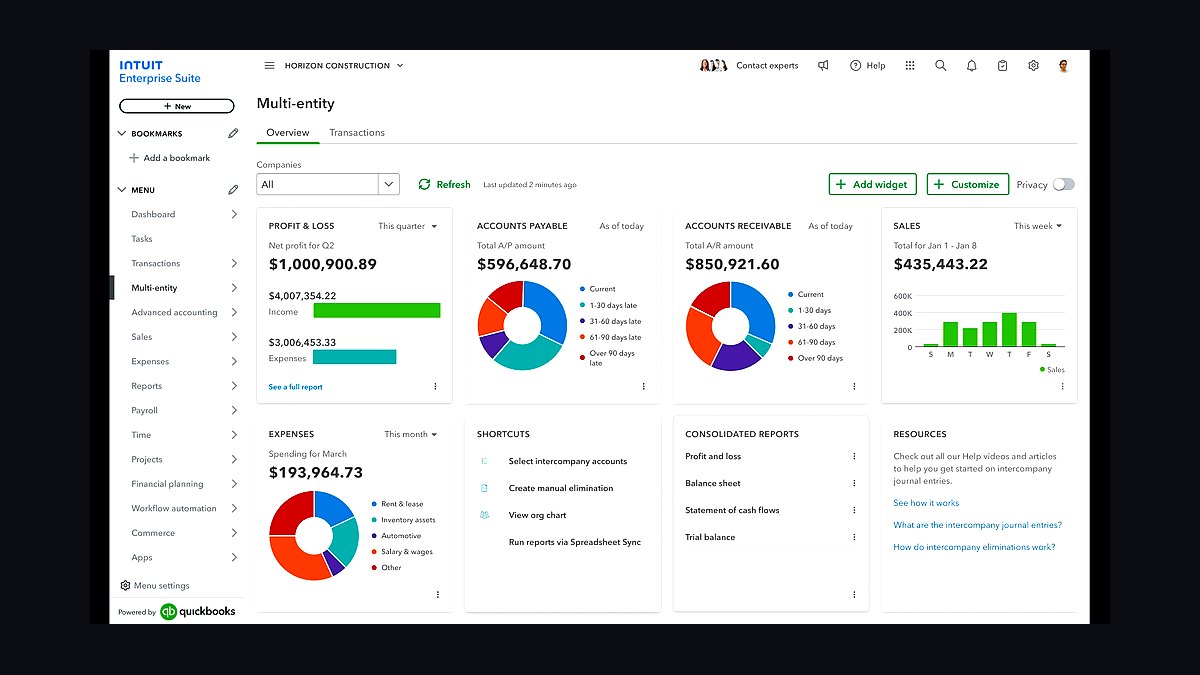Open Profit & Loss widget three-dot menu
Viewport: 1200px width, 675px height.
(x=435, y=386)
